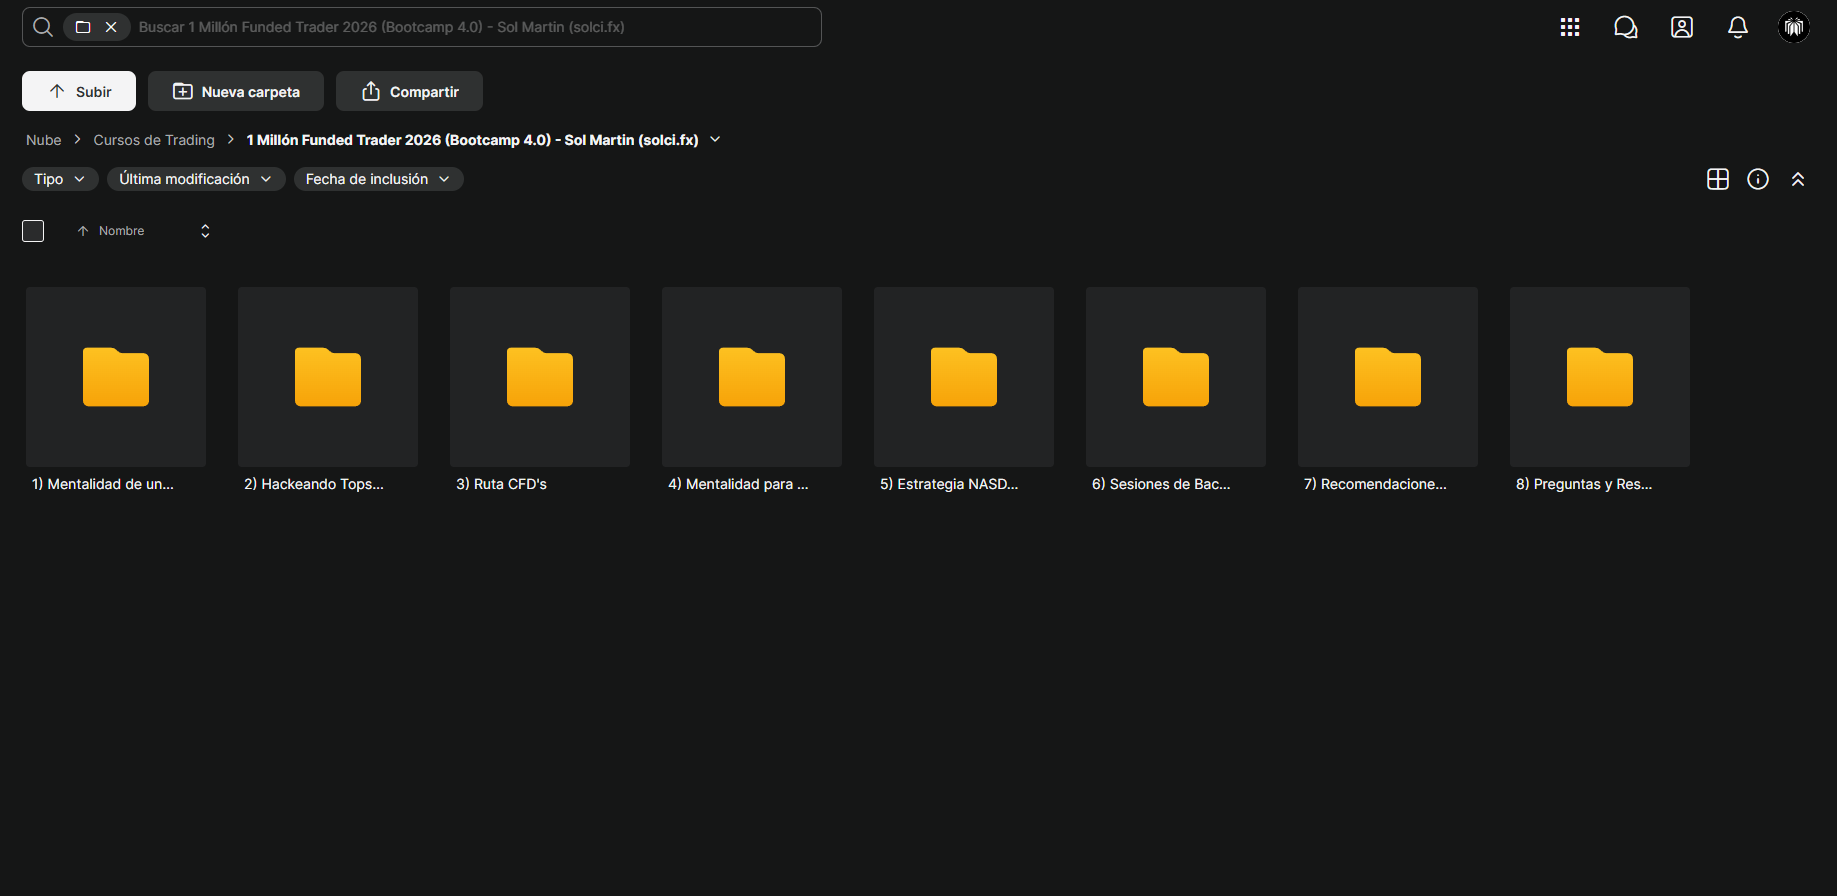Collapse the header with the double-chevron icon
The image size is (1837, 896).
tap(1798, 179)
